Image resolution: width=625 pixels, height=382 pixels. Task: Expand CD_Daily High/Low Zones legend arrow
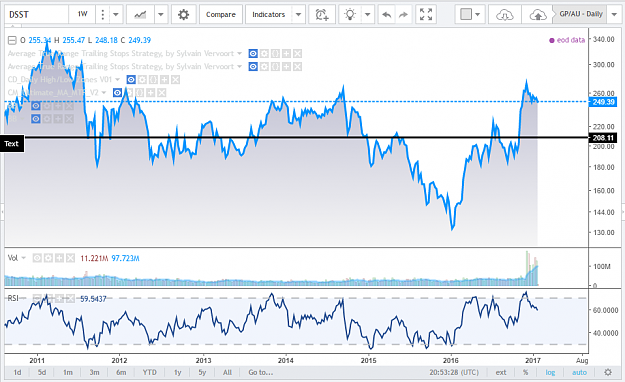pos(118,80)
